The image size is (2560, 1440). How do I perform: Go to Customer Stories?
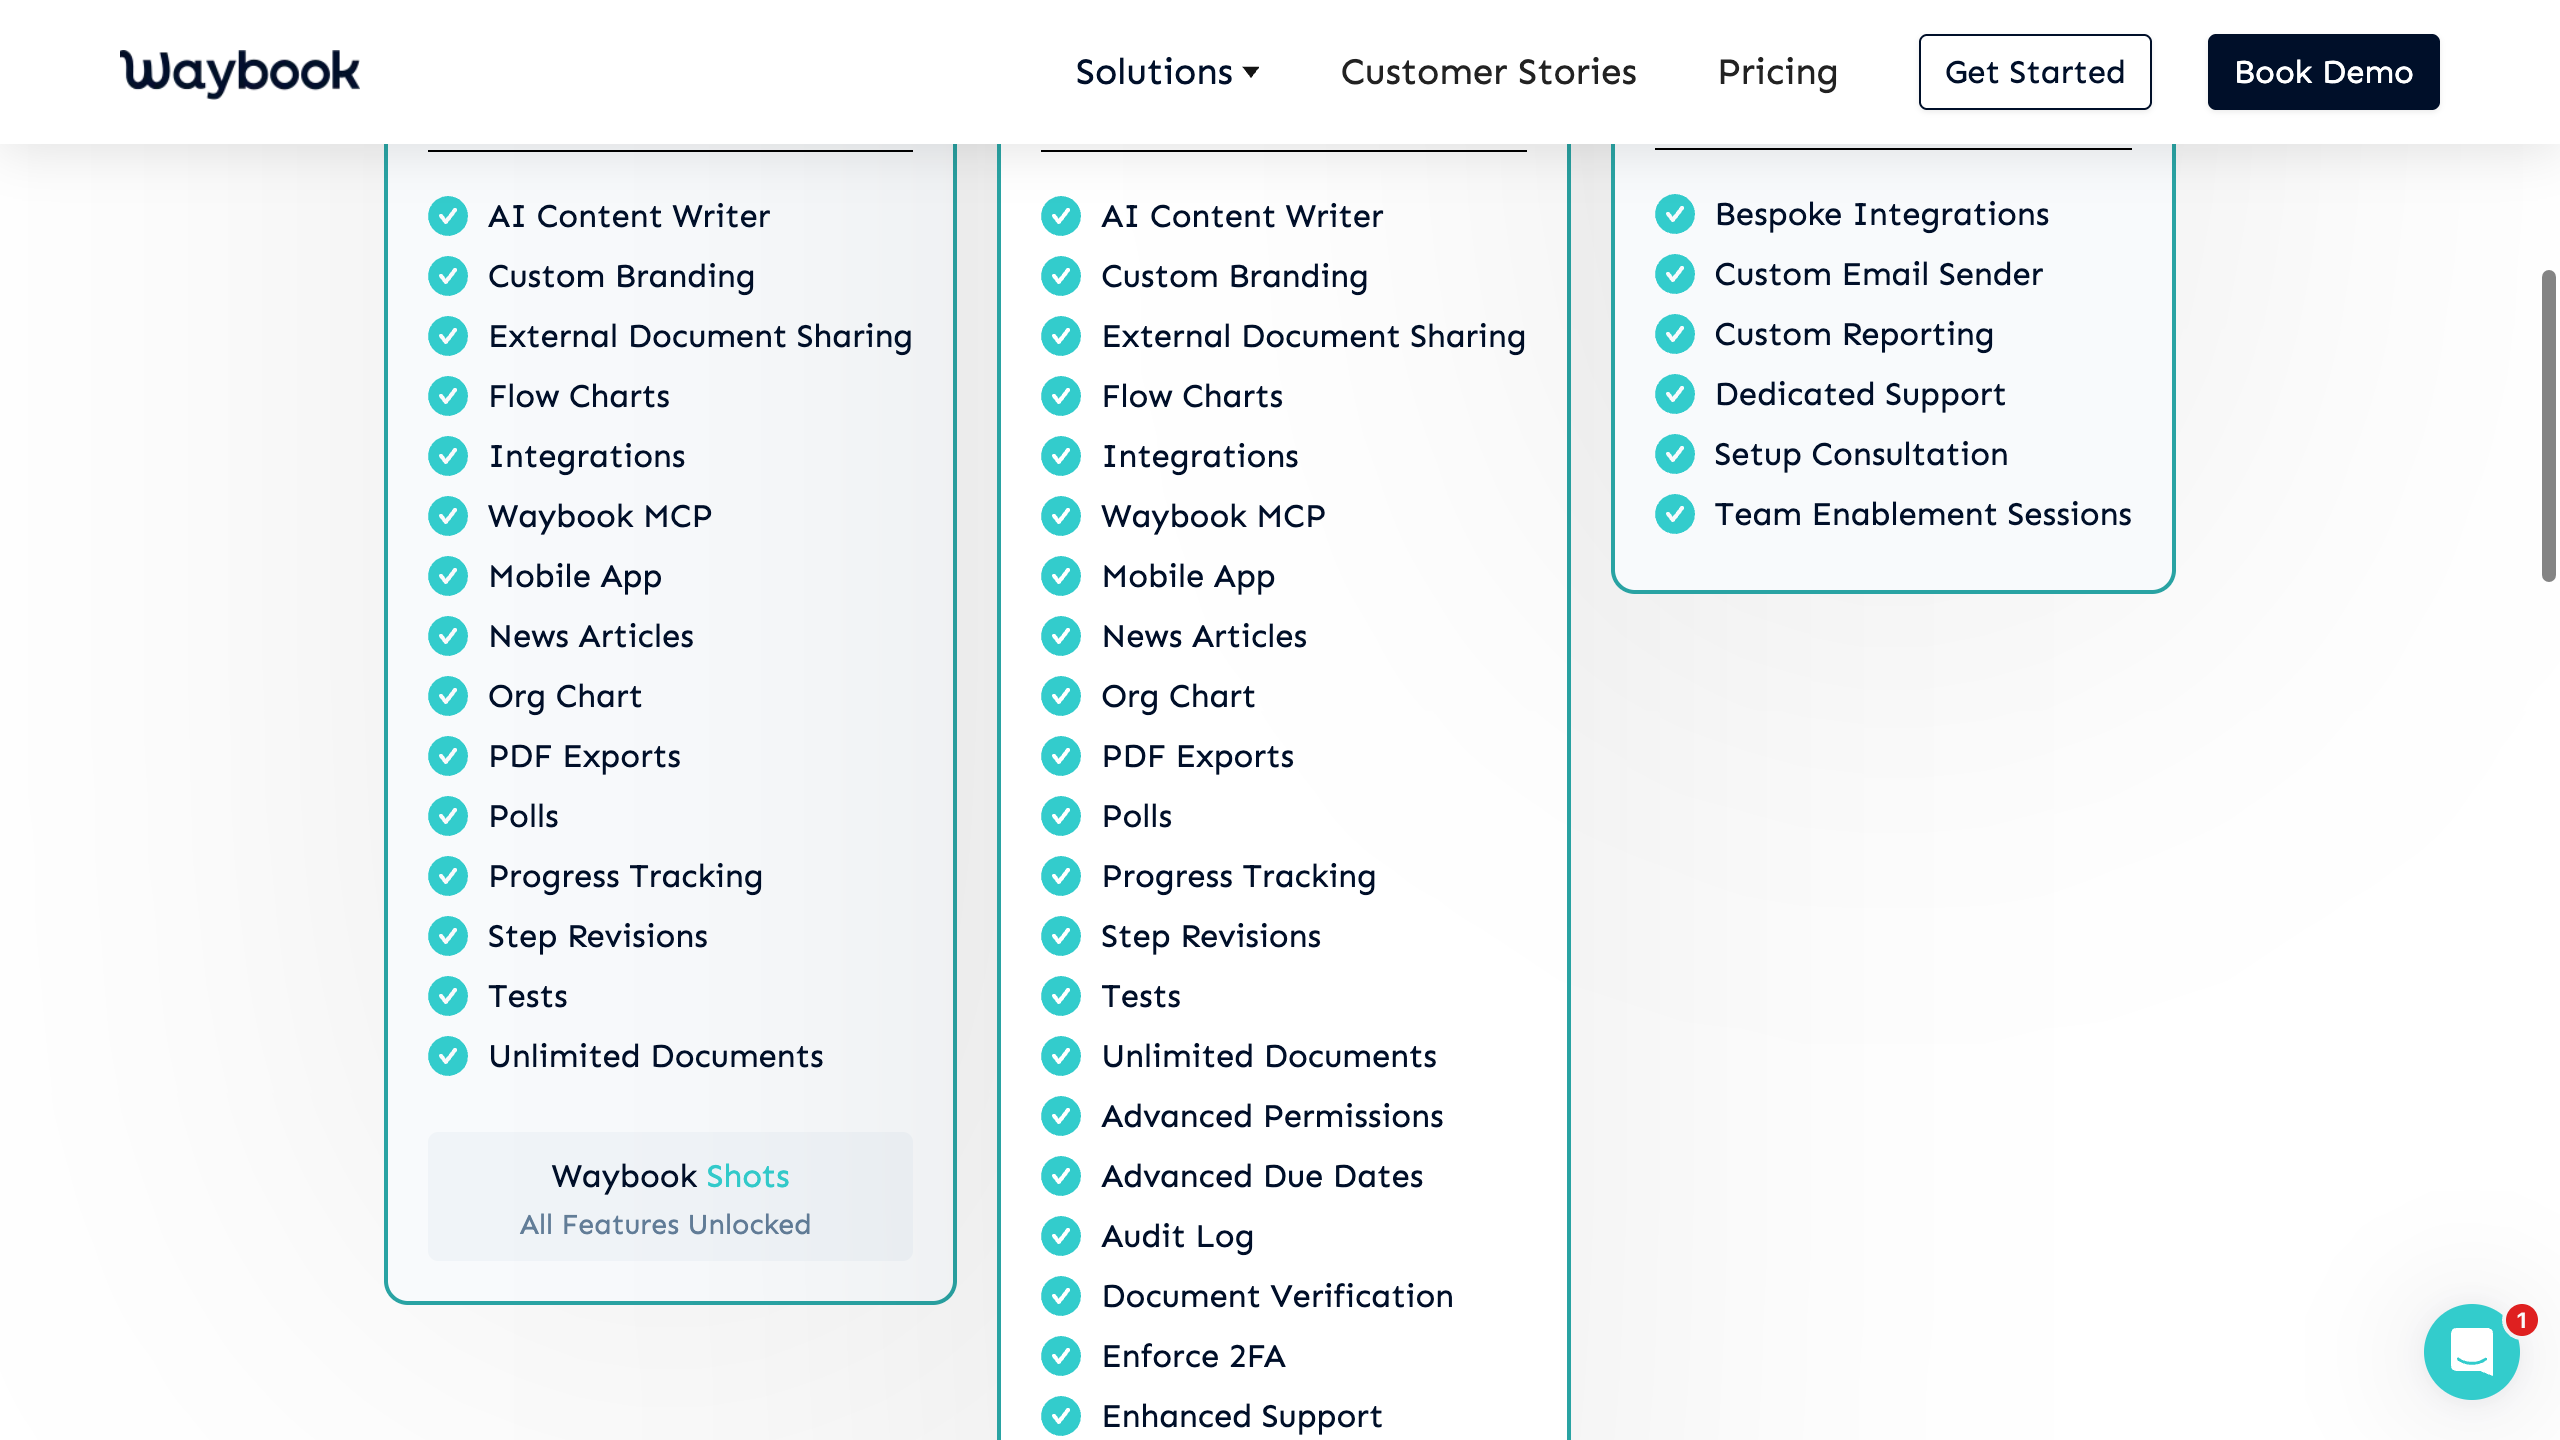[x=1488, y=71]
